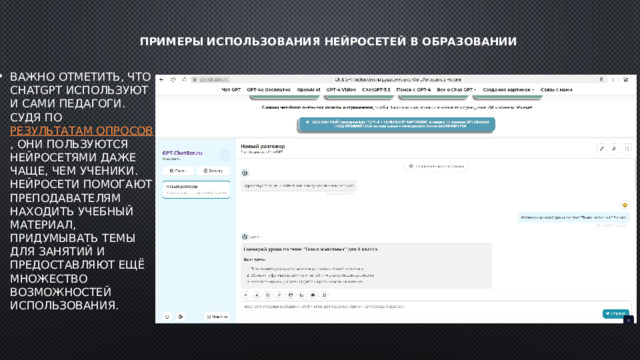Image resolution: width=640 pixels, height=360 pixels.
Task: Click the lesson scenario heading 'Сценарий урока'
Action: [310, 249]
